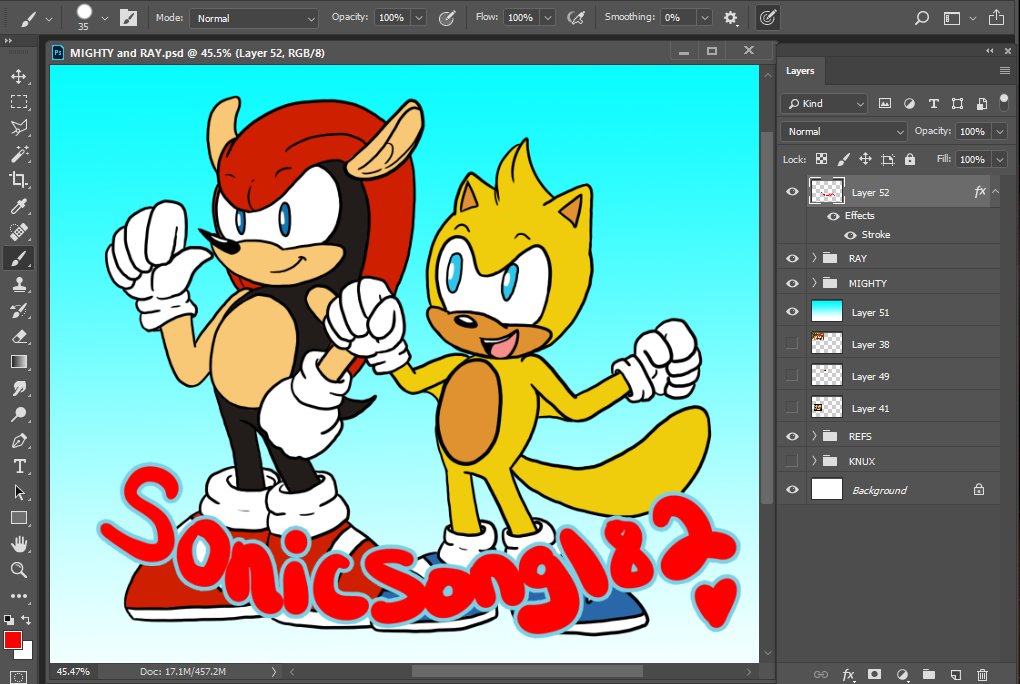Reset default foreground background colors
Image resolution: width=1020 pixels, height=684 pixels.
click(8, 620)
